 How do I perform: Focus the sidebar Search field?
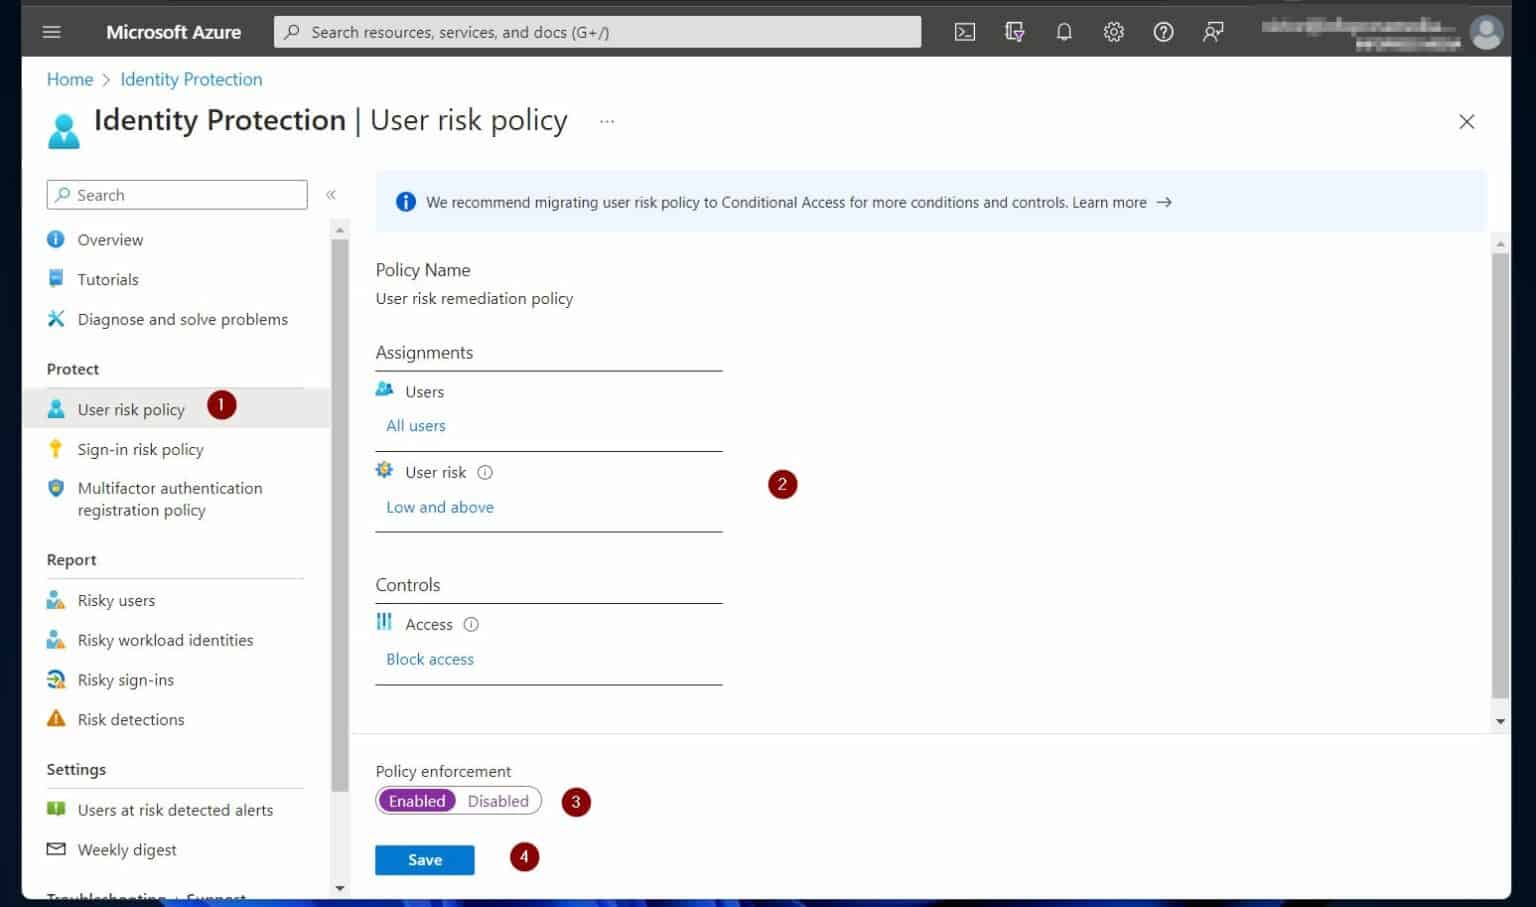point(177,195)
